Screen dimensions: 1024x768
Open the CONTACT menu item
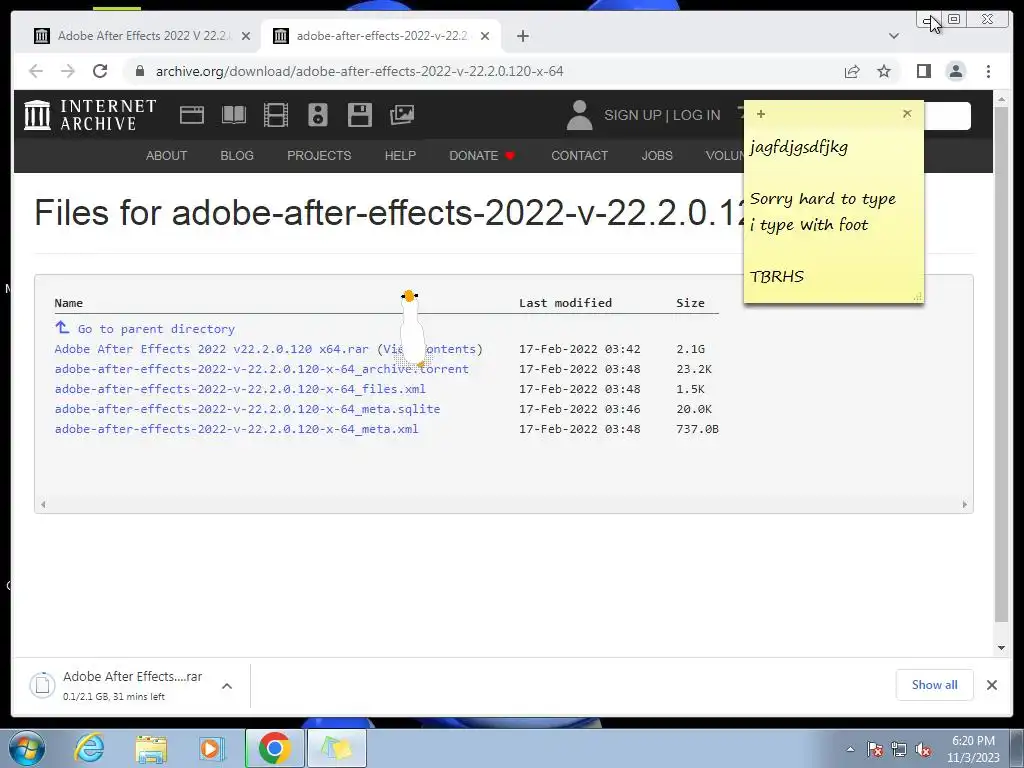click(579, 155)
